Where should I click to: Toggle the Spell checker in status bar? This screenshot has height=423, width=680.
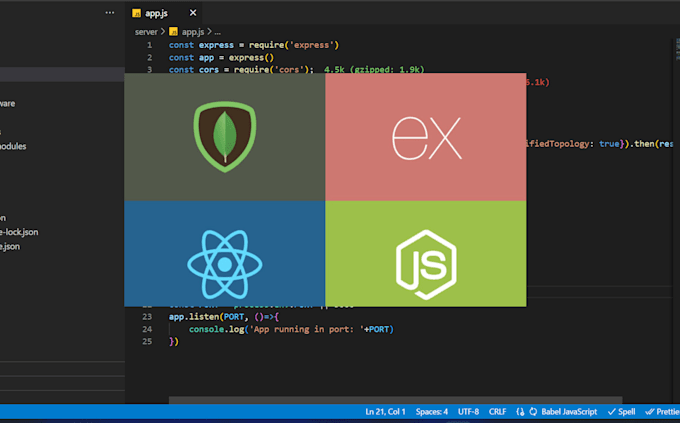pyautogui.click(x=622, y=411)
